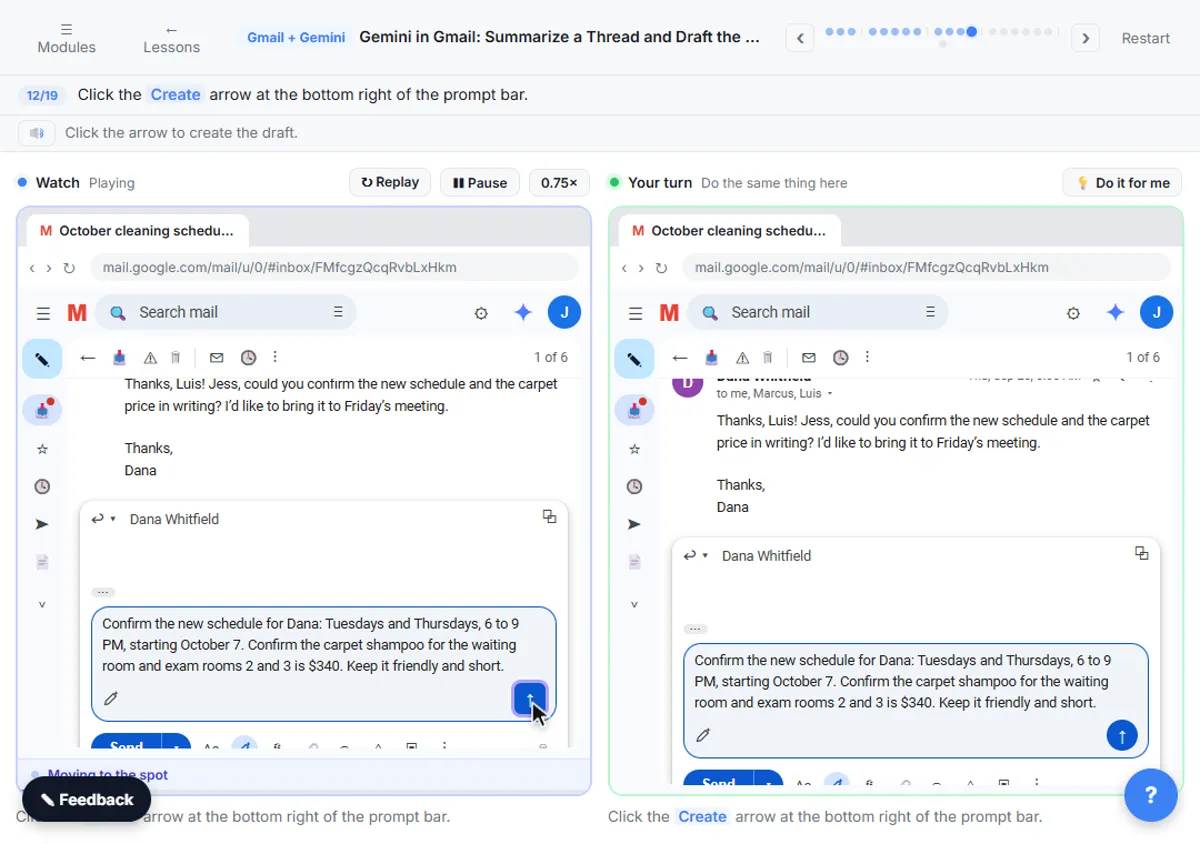Replay the Watch demonstration
Viewport: 1200px width, 844px height.
(390, 182)
